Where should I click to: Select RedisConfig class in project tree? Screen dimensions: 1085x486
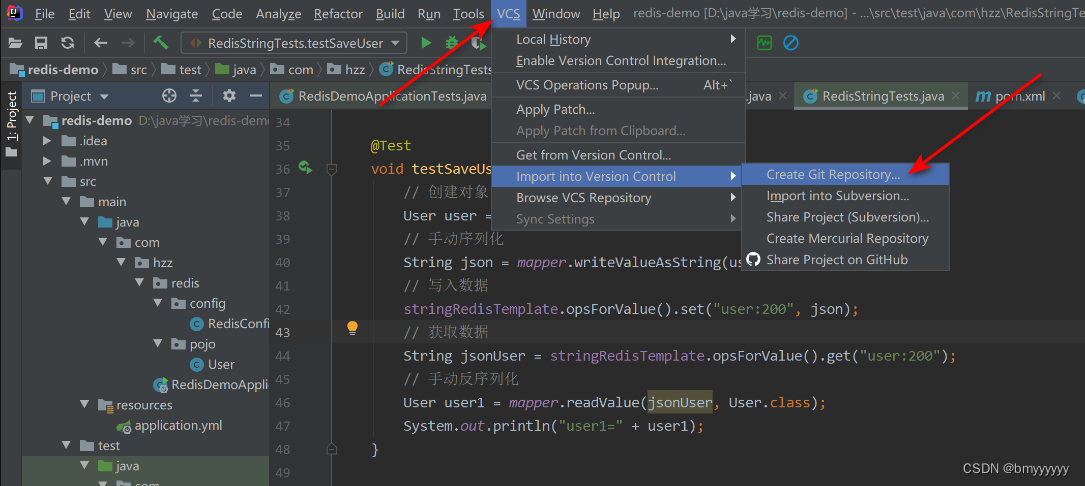(x=229, y=324)
